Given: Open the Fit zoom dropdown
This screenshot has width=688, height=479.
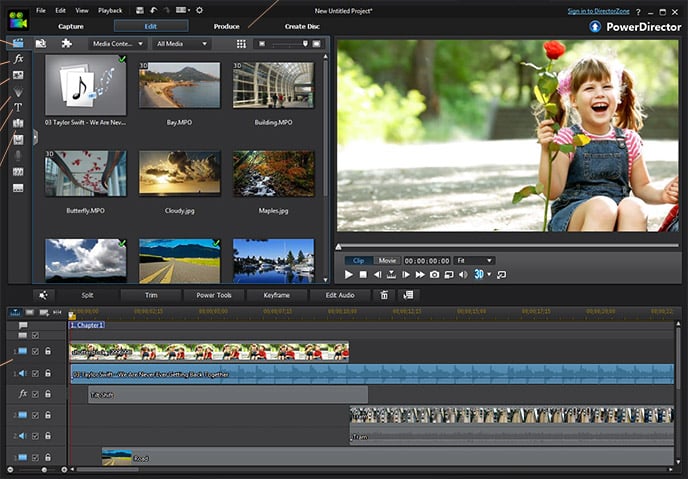Looking at the screenshot, I should (474, 261).
